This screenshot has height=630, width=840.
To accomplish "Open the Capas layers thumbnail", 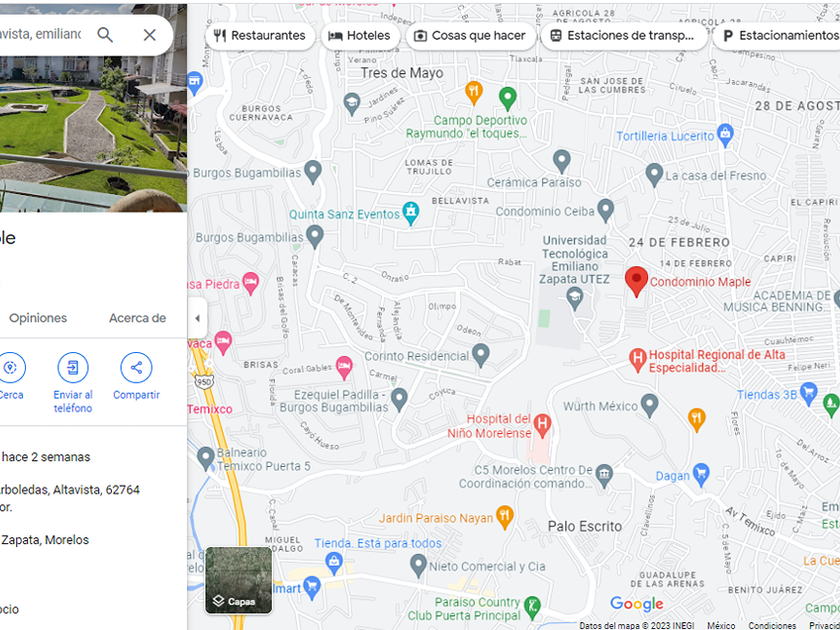I will click(238, 580).
